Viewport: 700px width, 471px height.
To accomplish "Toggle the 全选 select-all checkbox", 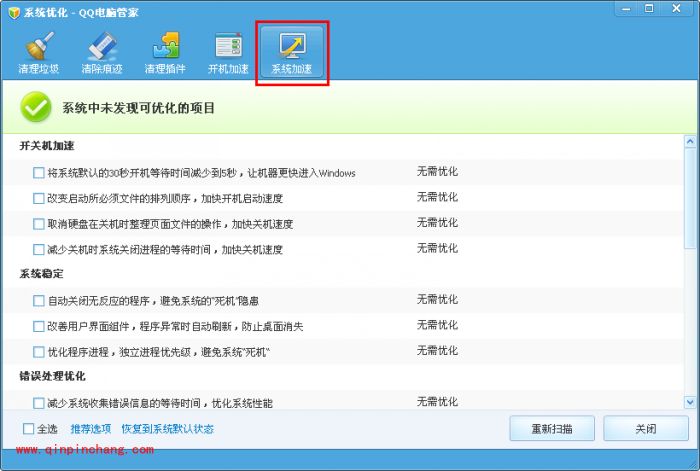I will tap(29, 429).
